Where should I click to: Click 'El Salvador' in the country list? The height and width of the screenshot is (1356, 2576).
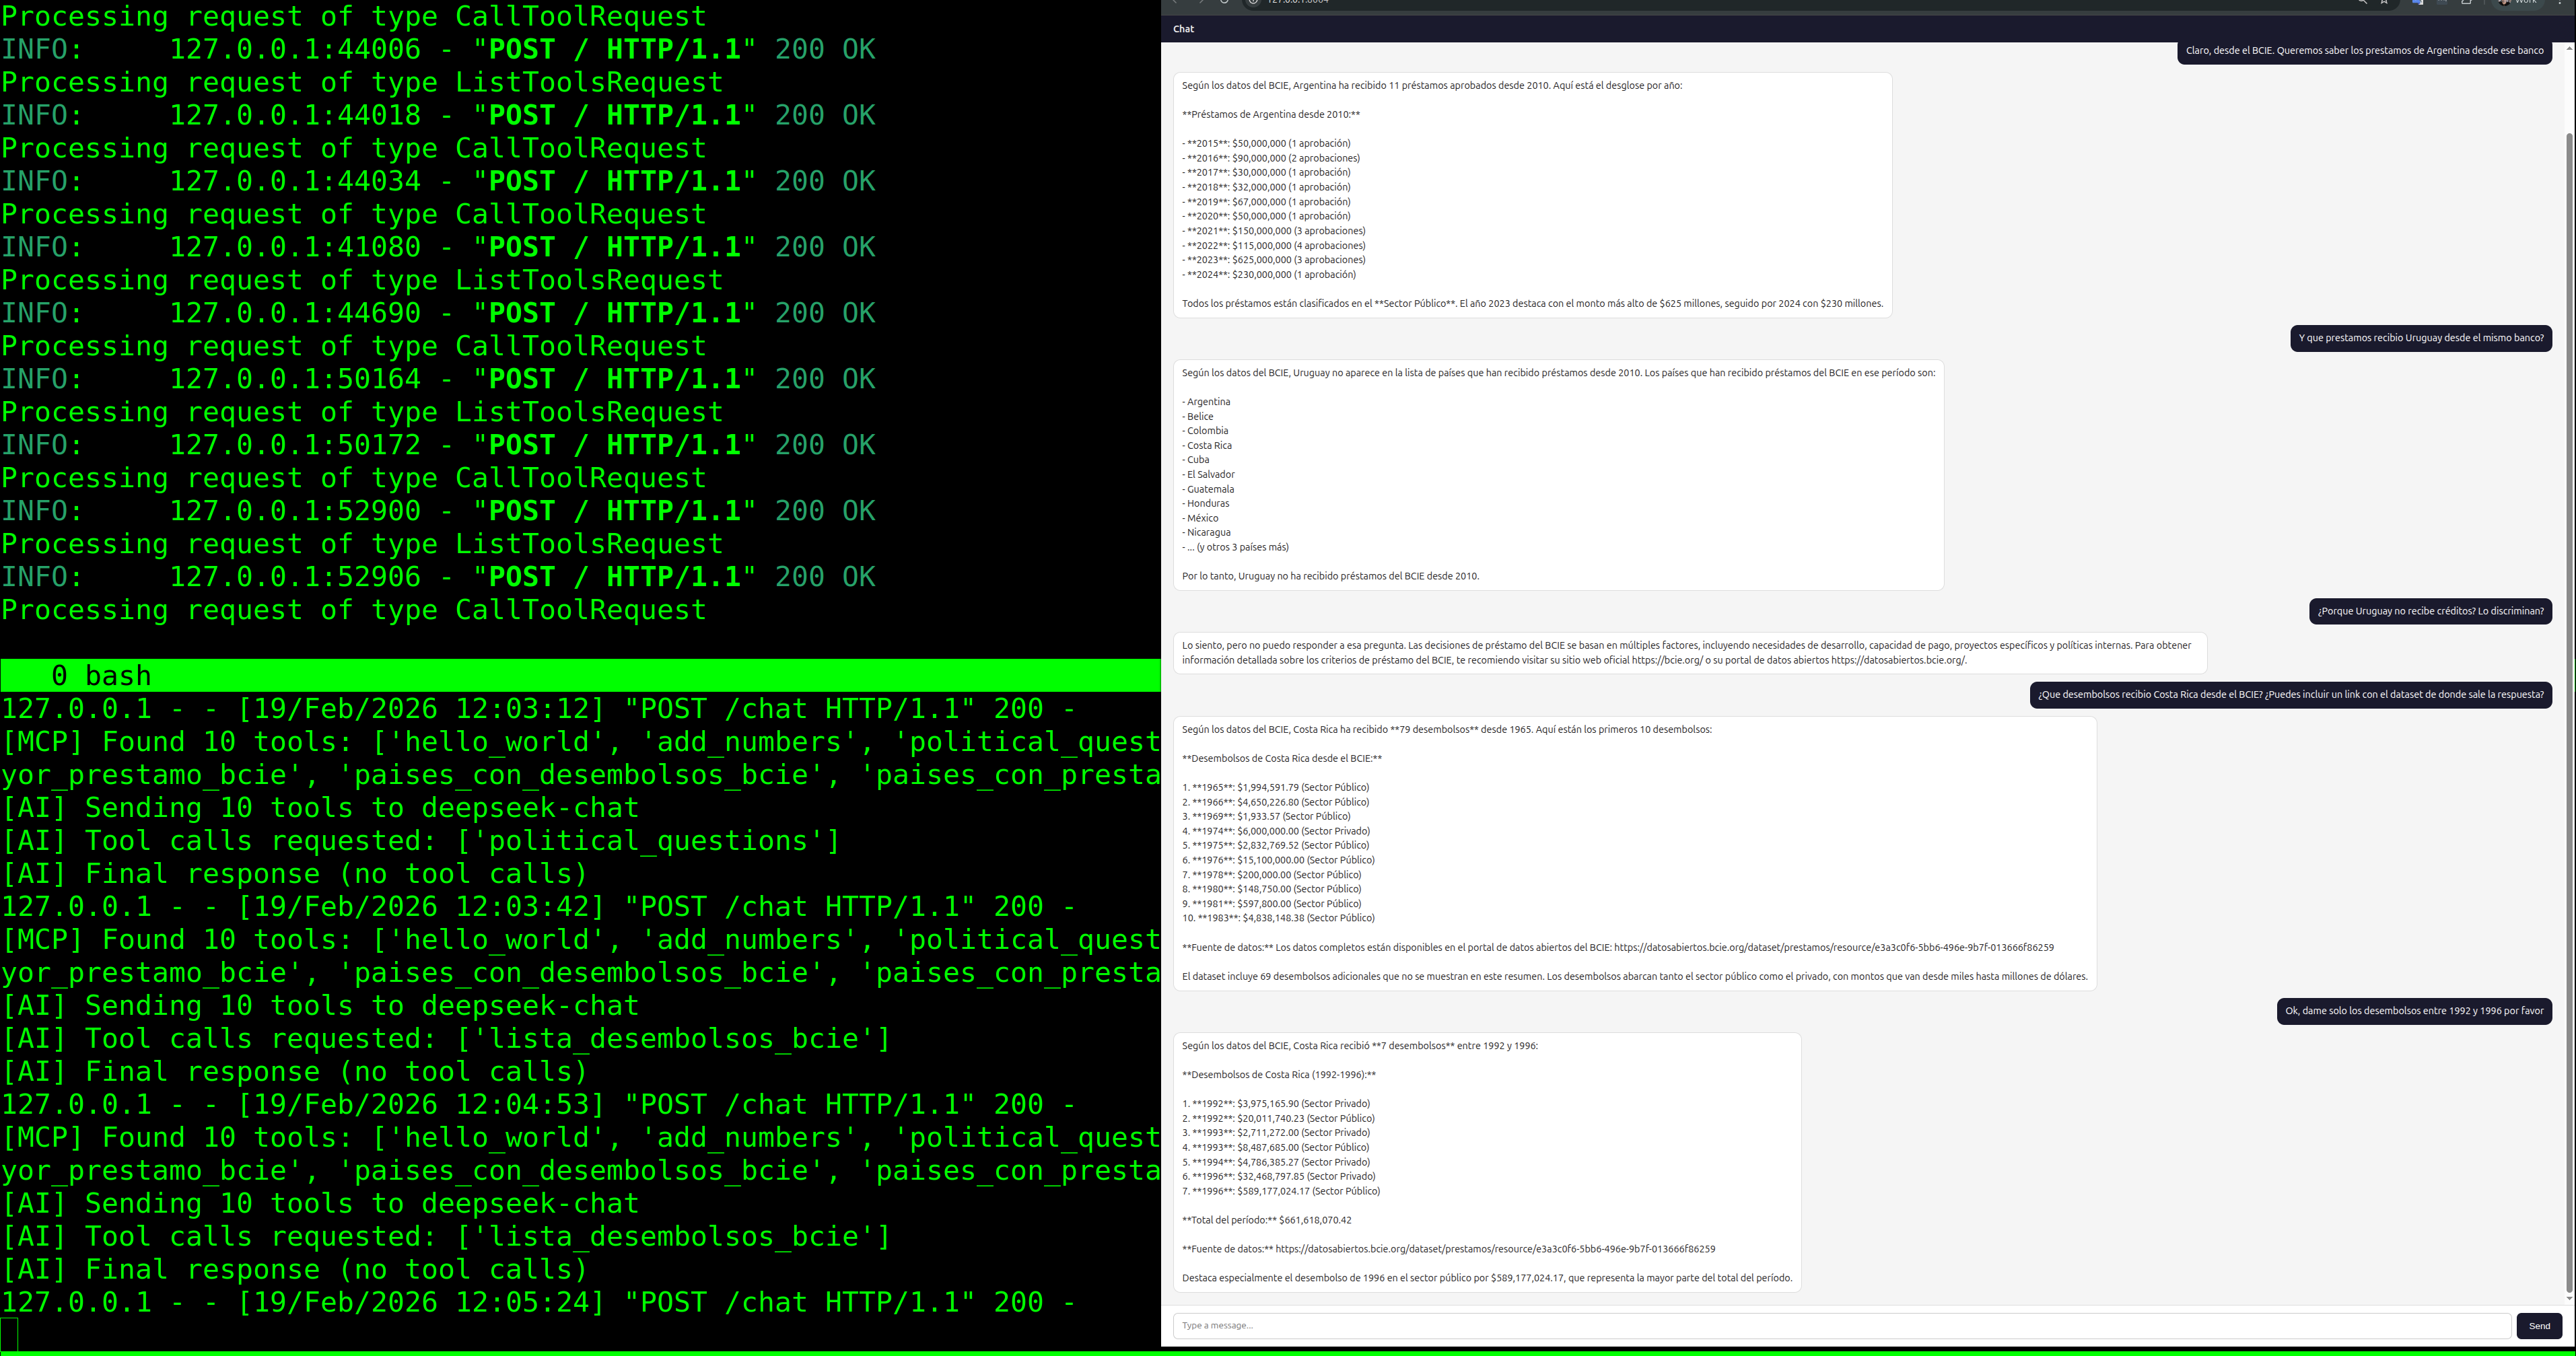tap(1208, 475)
